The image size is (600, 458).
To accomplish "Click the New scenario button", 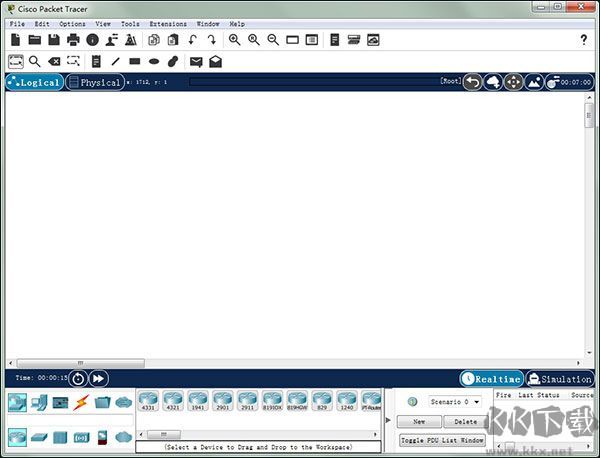I will coord(419,422).
